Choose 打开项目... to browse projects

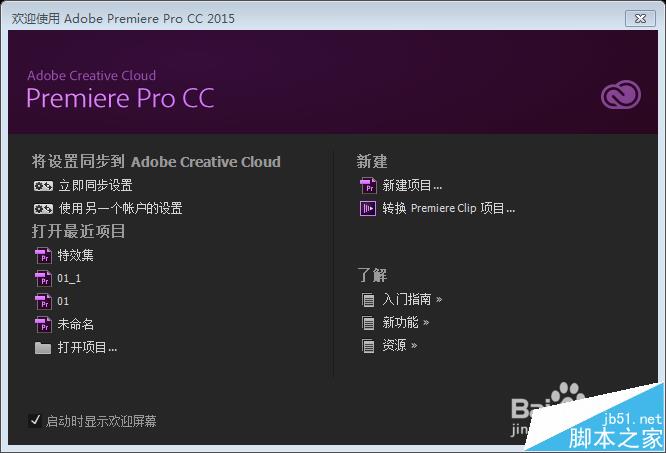[87, 348]
